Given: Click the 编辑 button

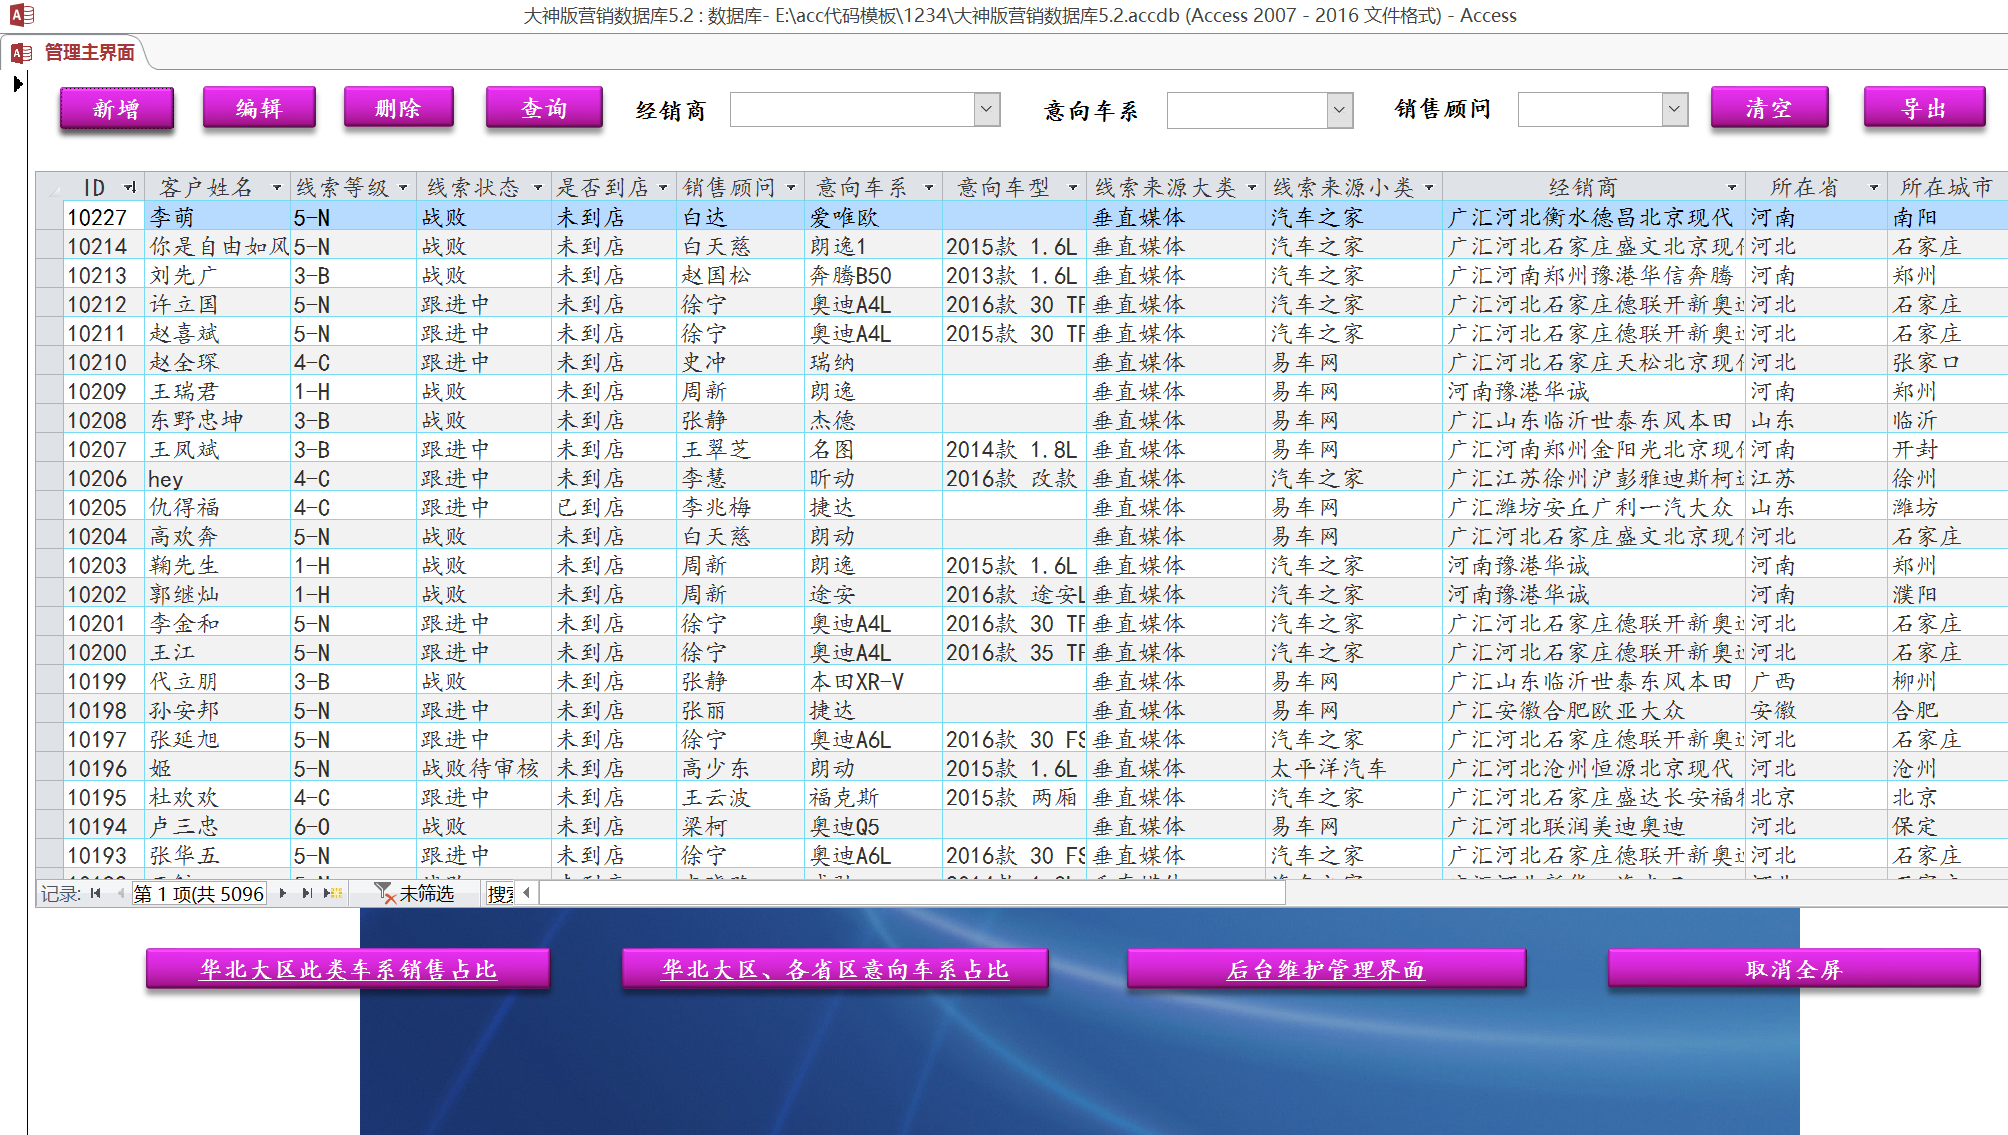Looking at the screenshot, I should tap(259, 108).
